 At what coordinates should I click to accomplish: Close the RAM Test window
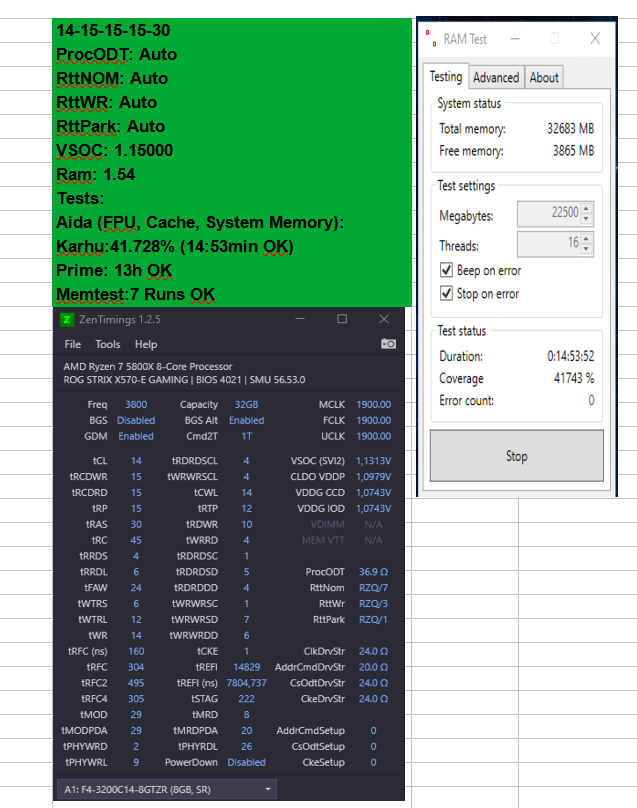point(595,39)
